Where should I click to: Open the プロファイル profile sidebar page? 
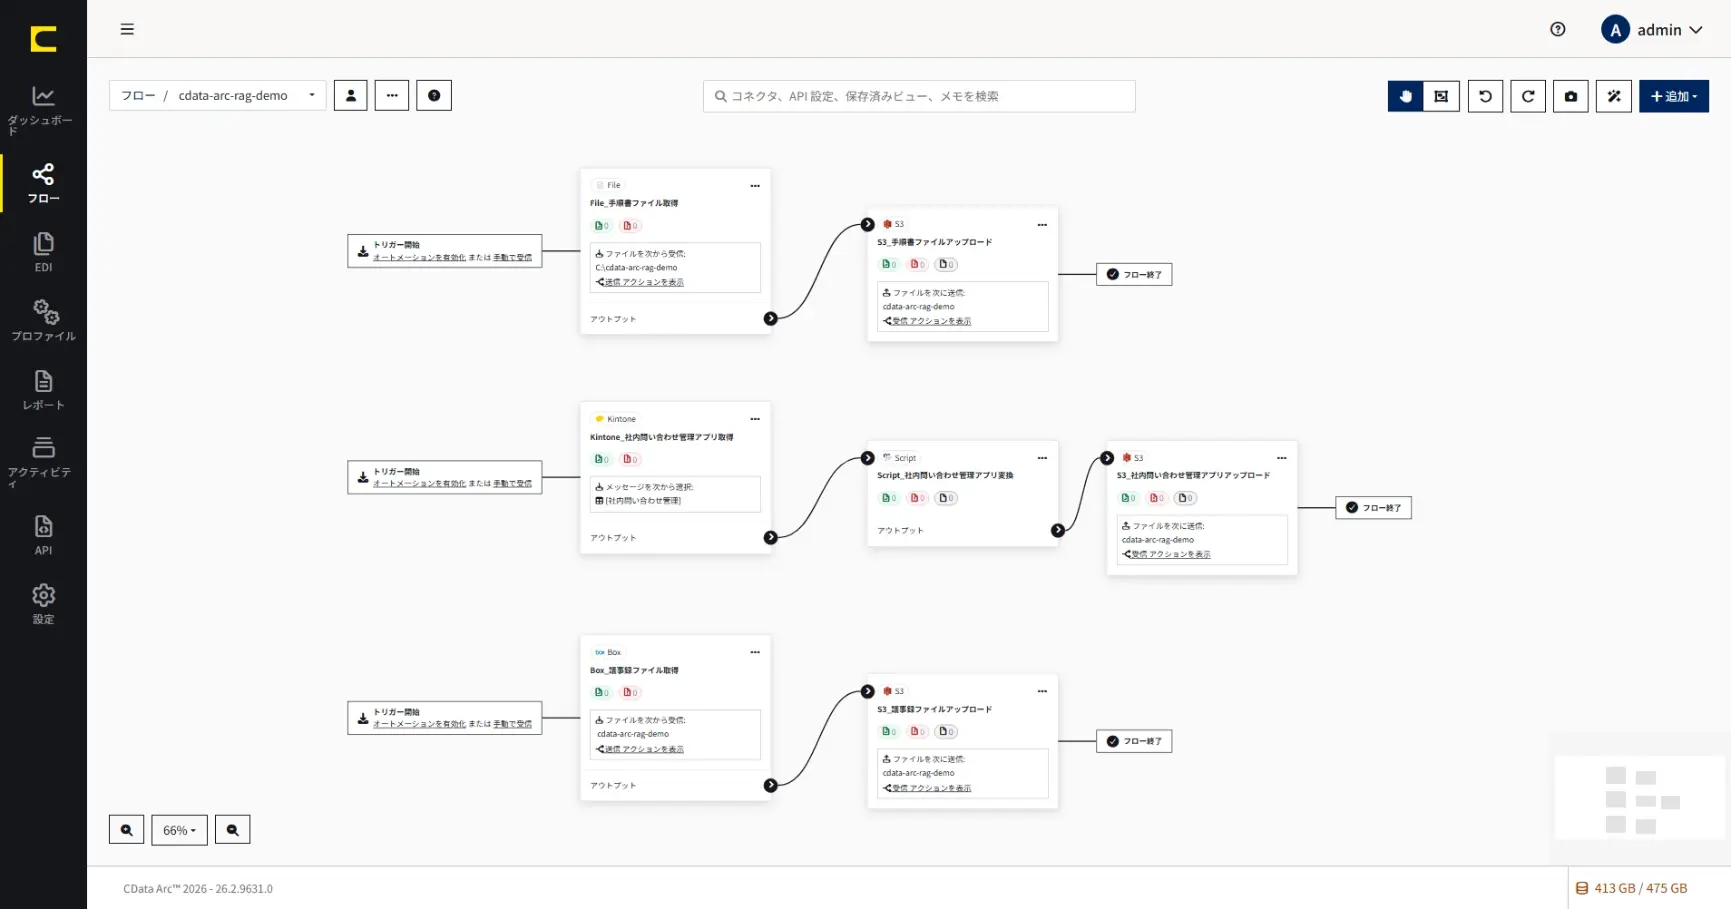coord(43,320)
